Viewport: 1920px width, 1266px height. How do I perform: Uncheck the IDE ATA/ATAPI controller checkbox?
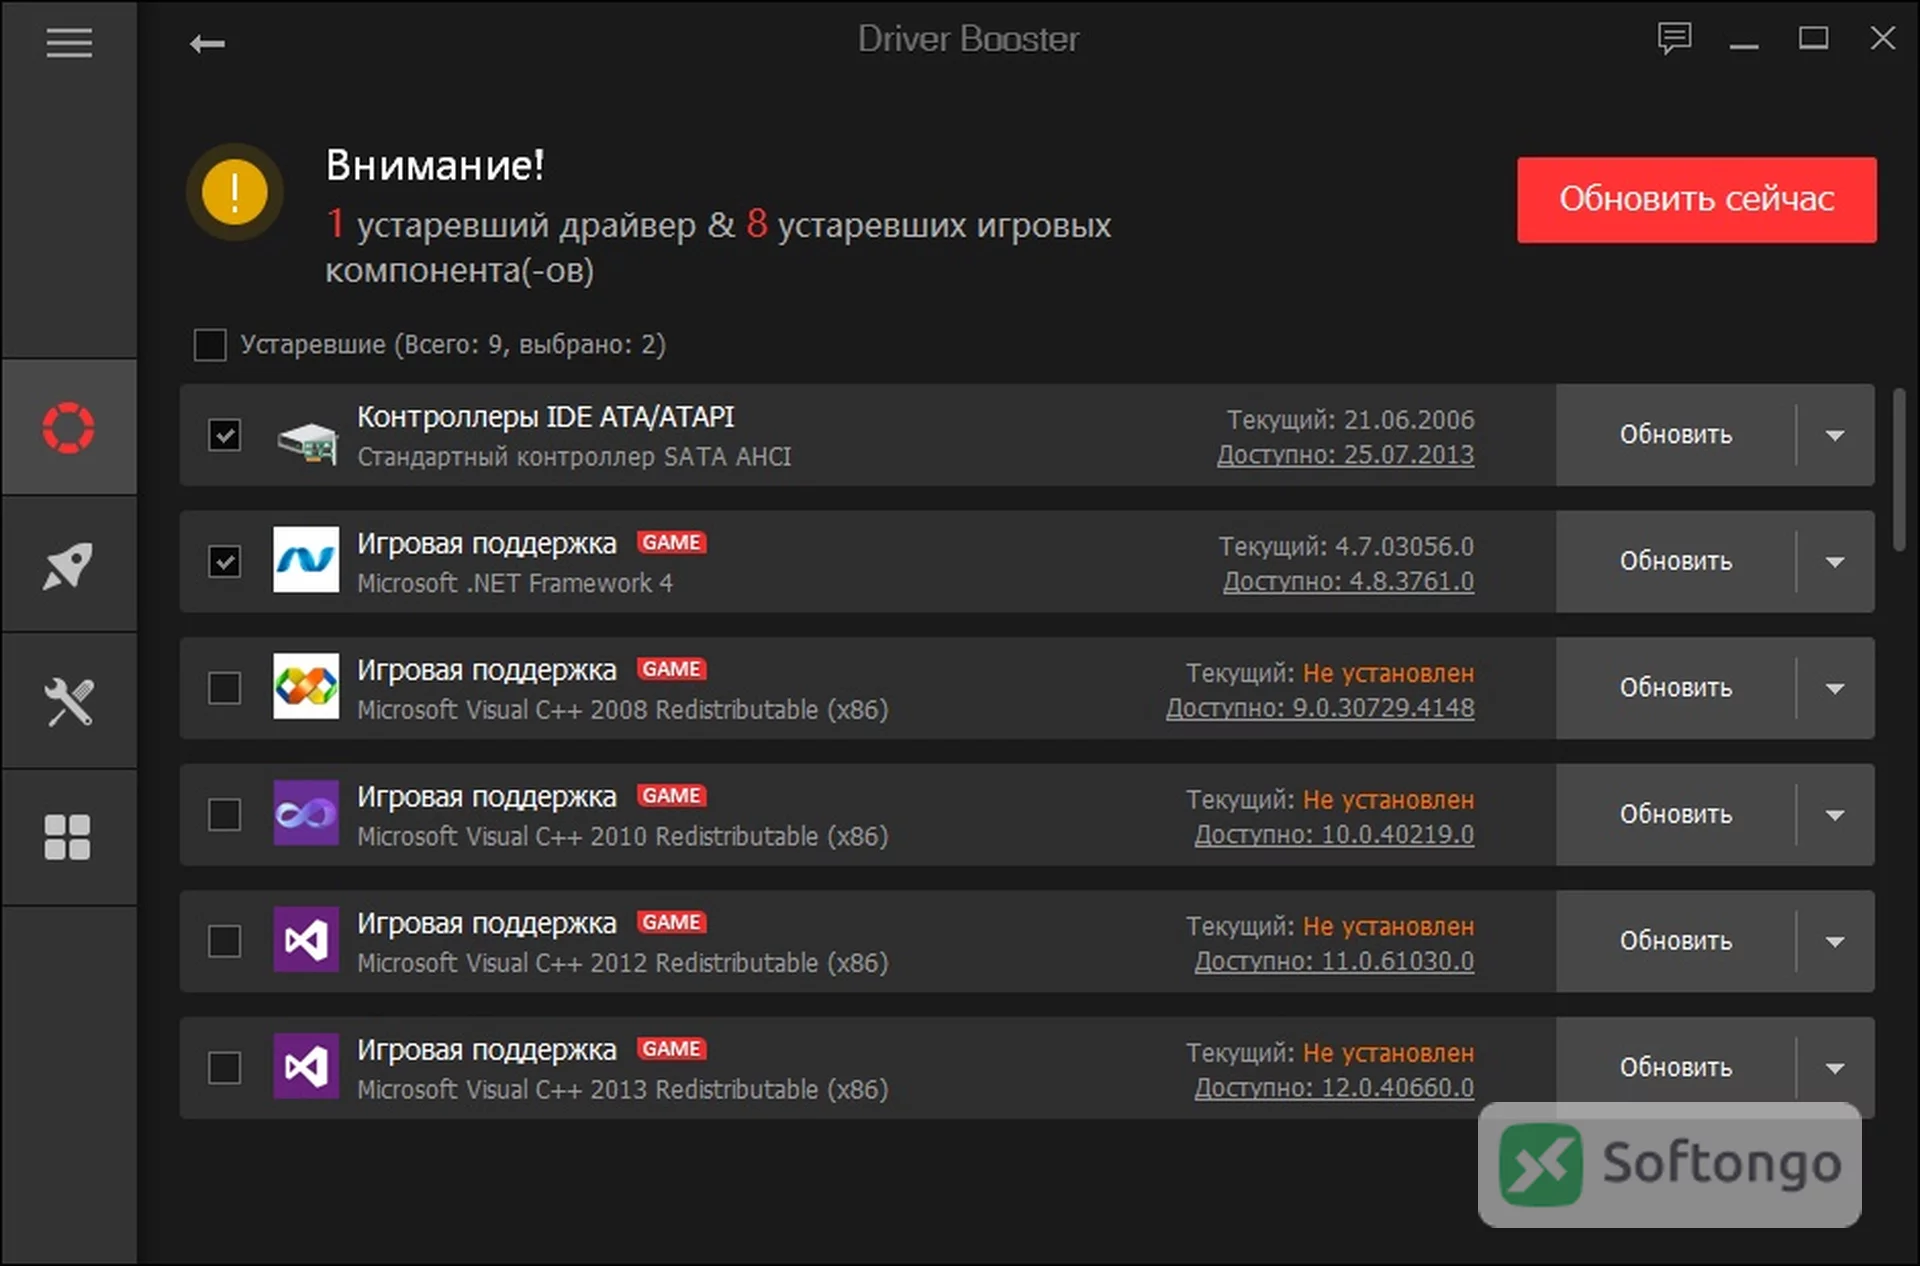pyautogui.click(x=224, y=435)
